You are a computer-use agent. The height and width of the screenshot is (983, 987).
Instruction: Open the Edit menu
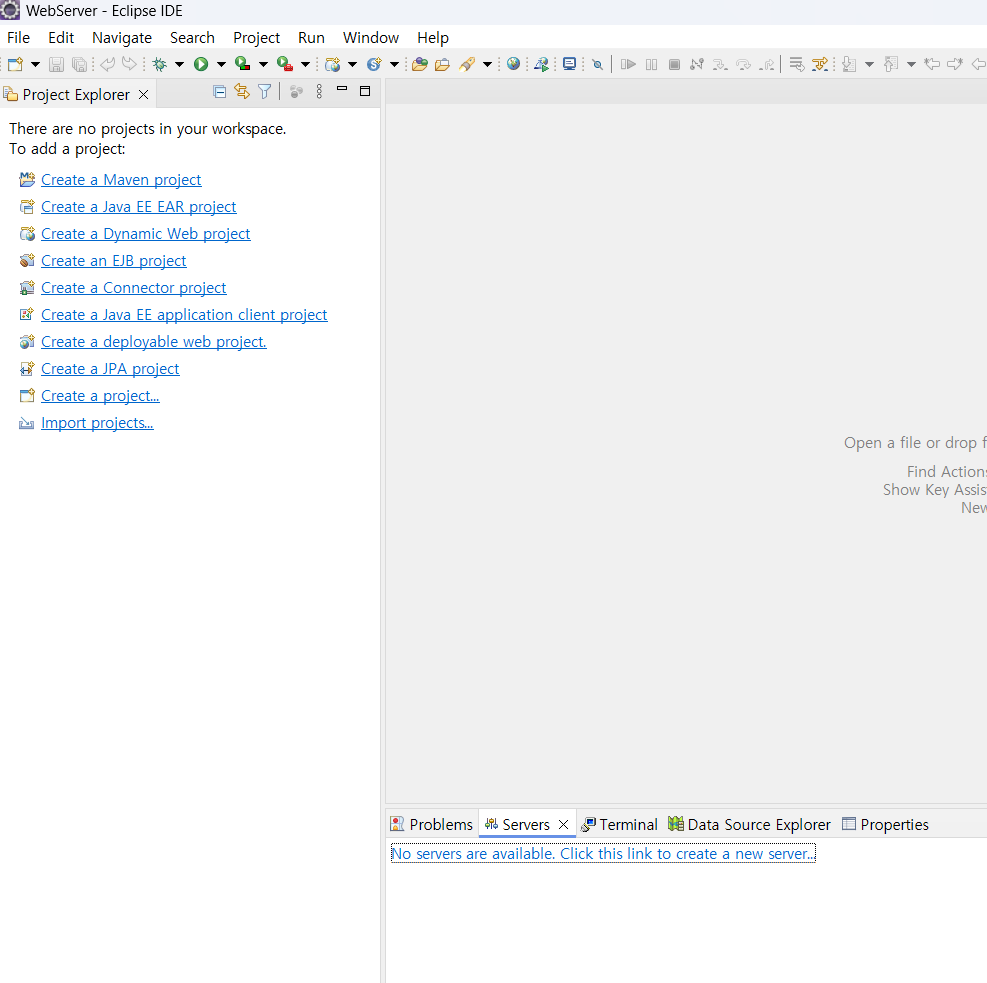pos(61,38)
